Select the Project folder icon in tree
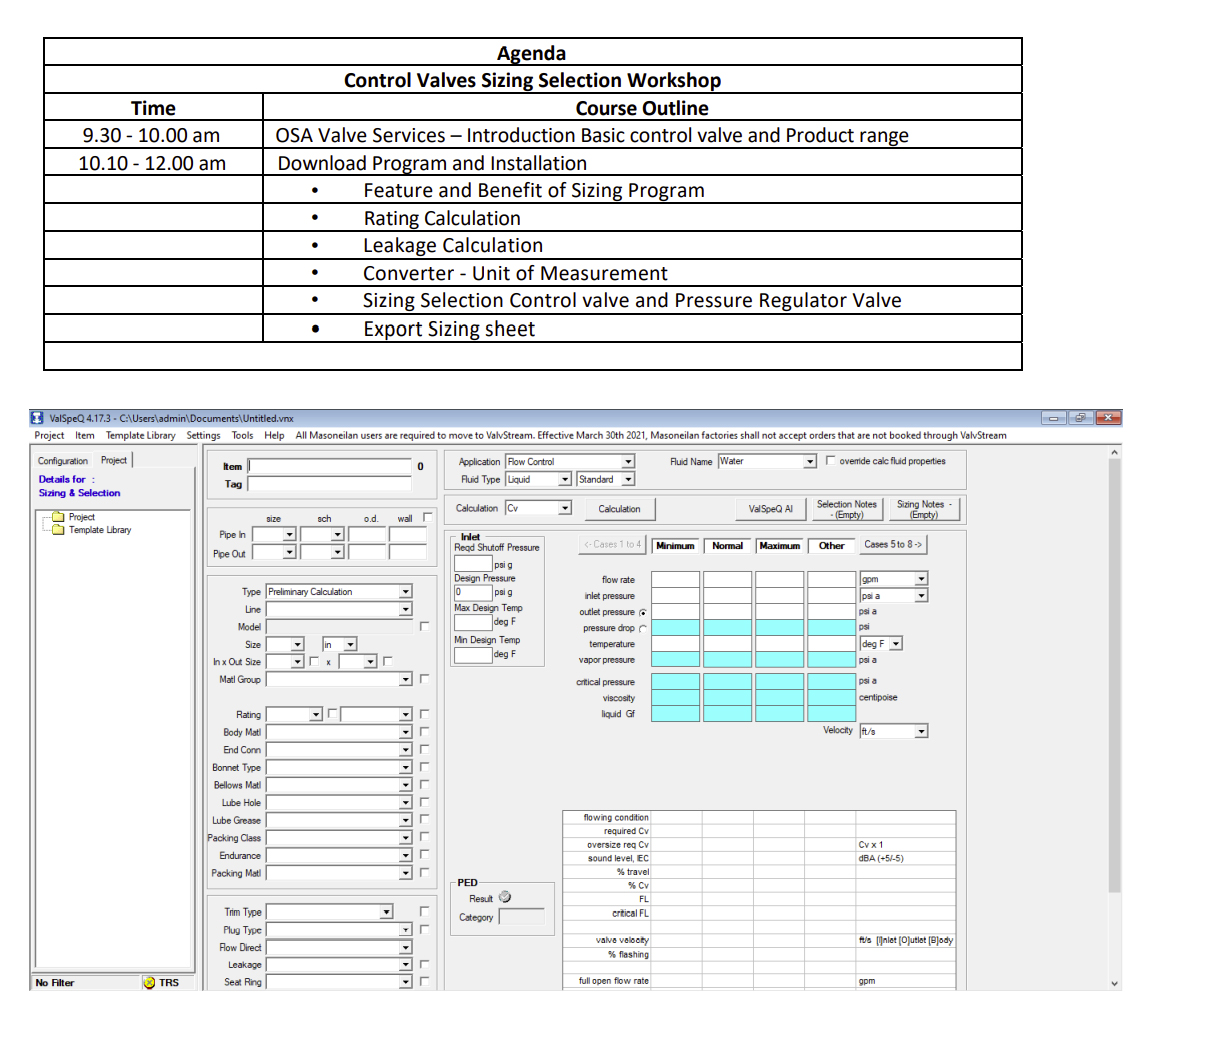 click(58, 517)
